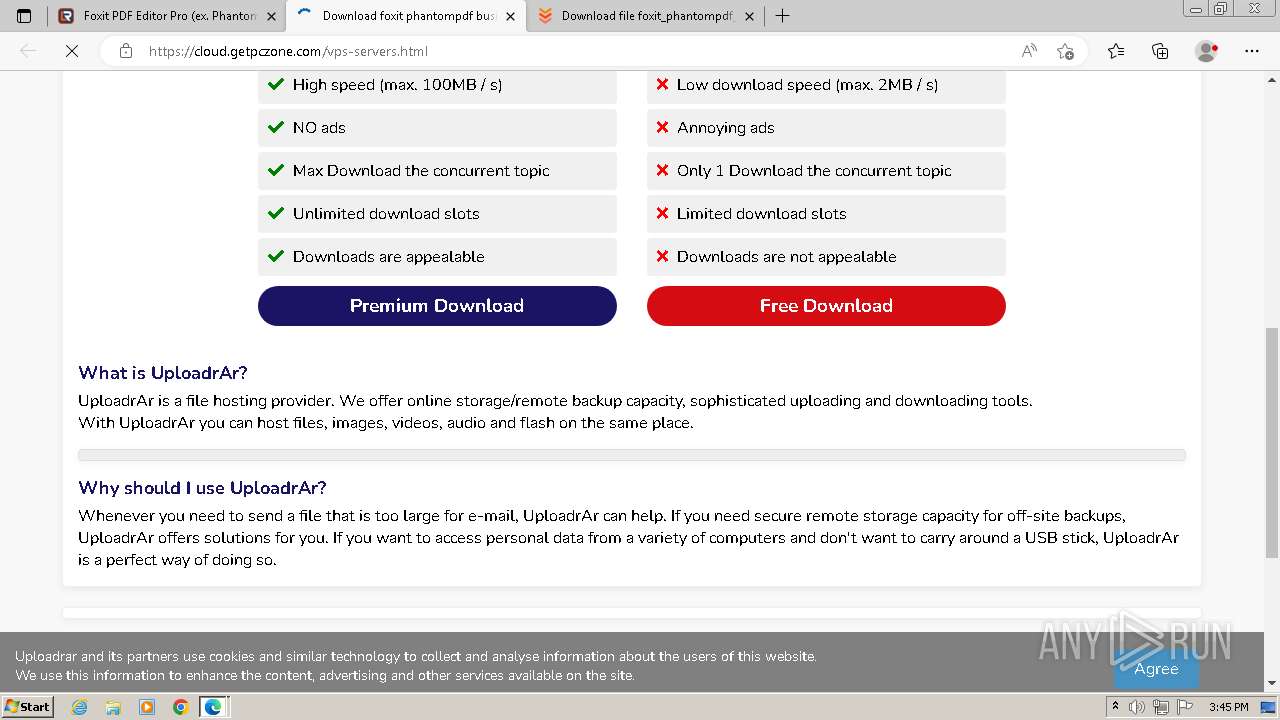Image resolution: width=1280 pixels, height=720 pixels.
Task: Select the 'Why should I use UploadrAr?' heading
Action: (203, 488)
